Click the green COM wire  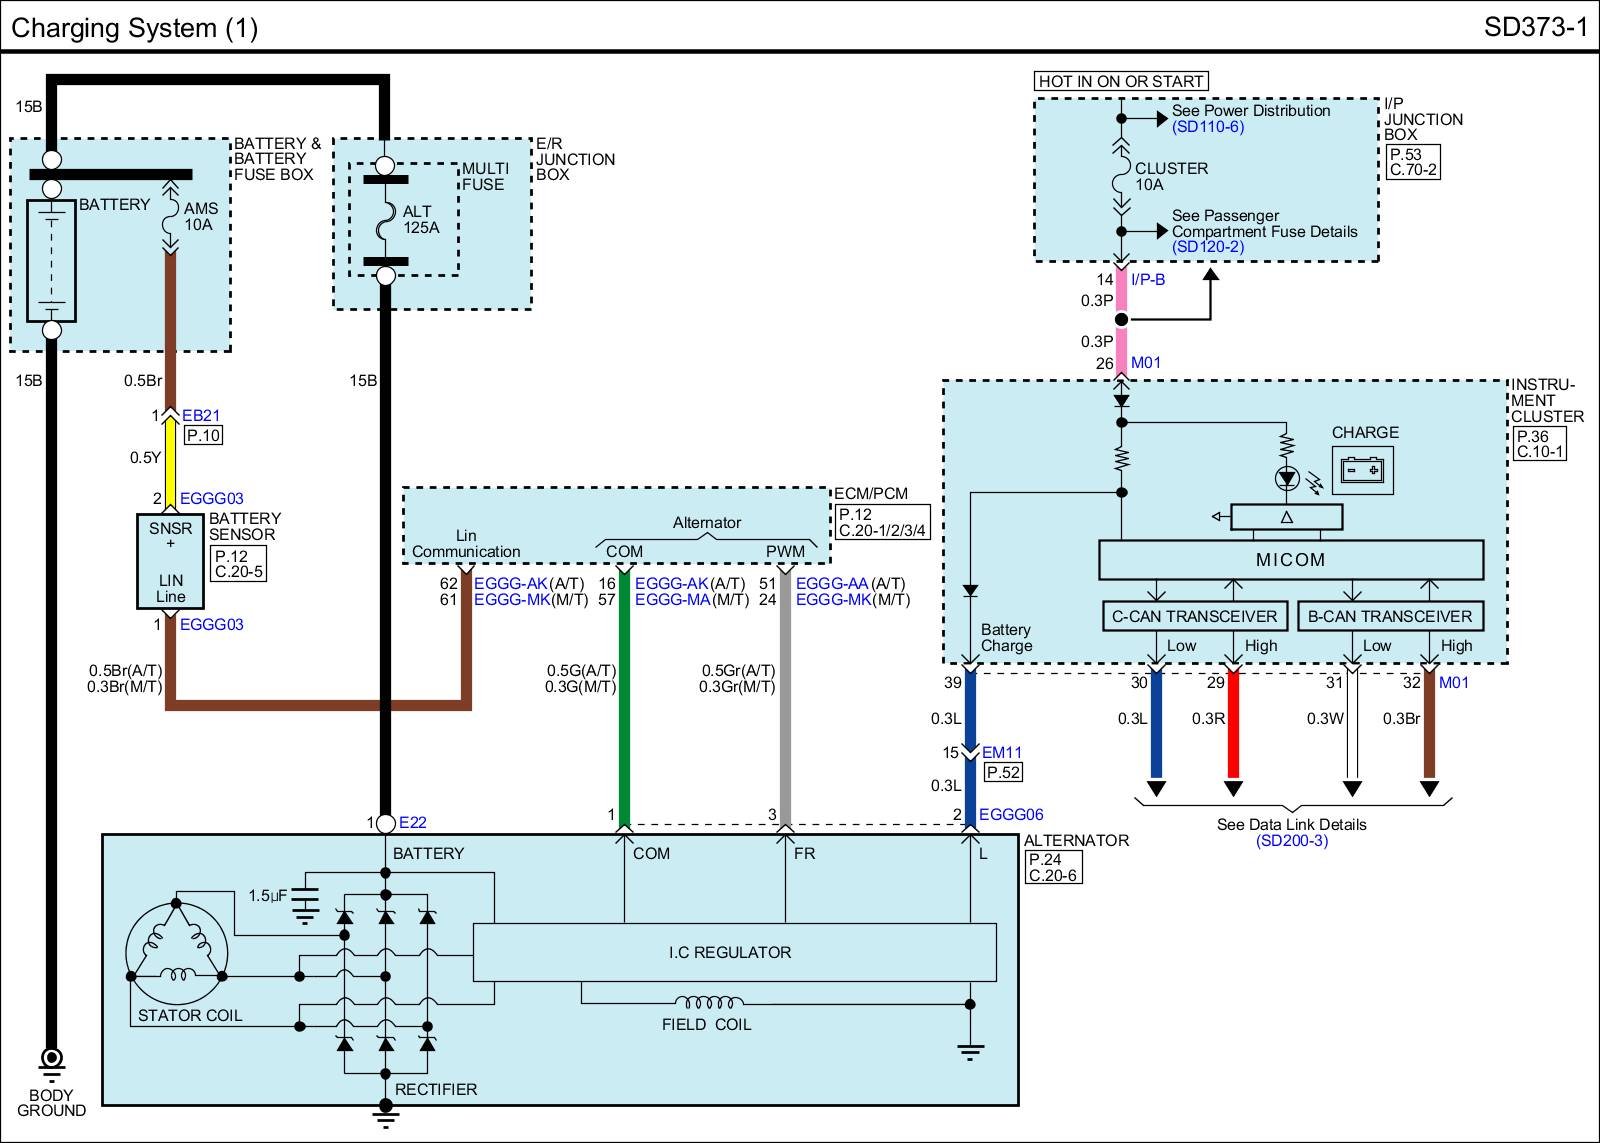point(624,700)
